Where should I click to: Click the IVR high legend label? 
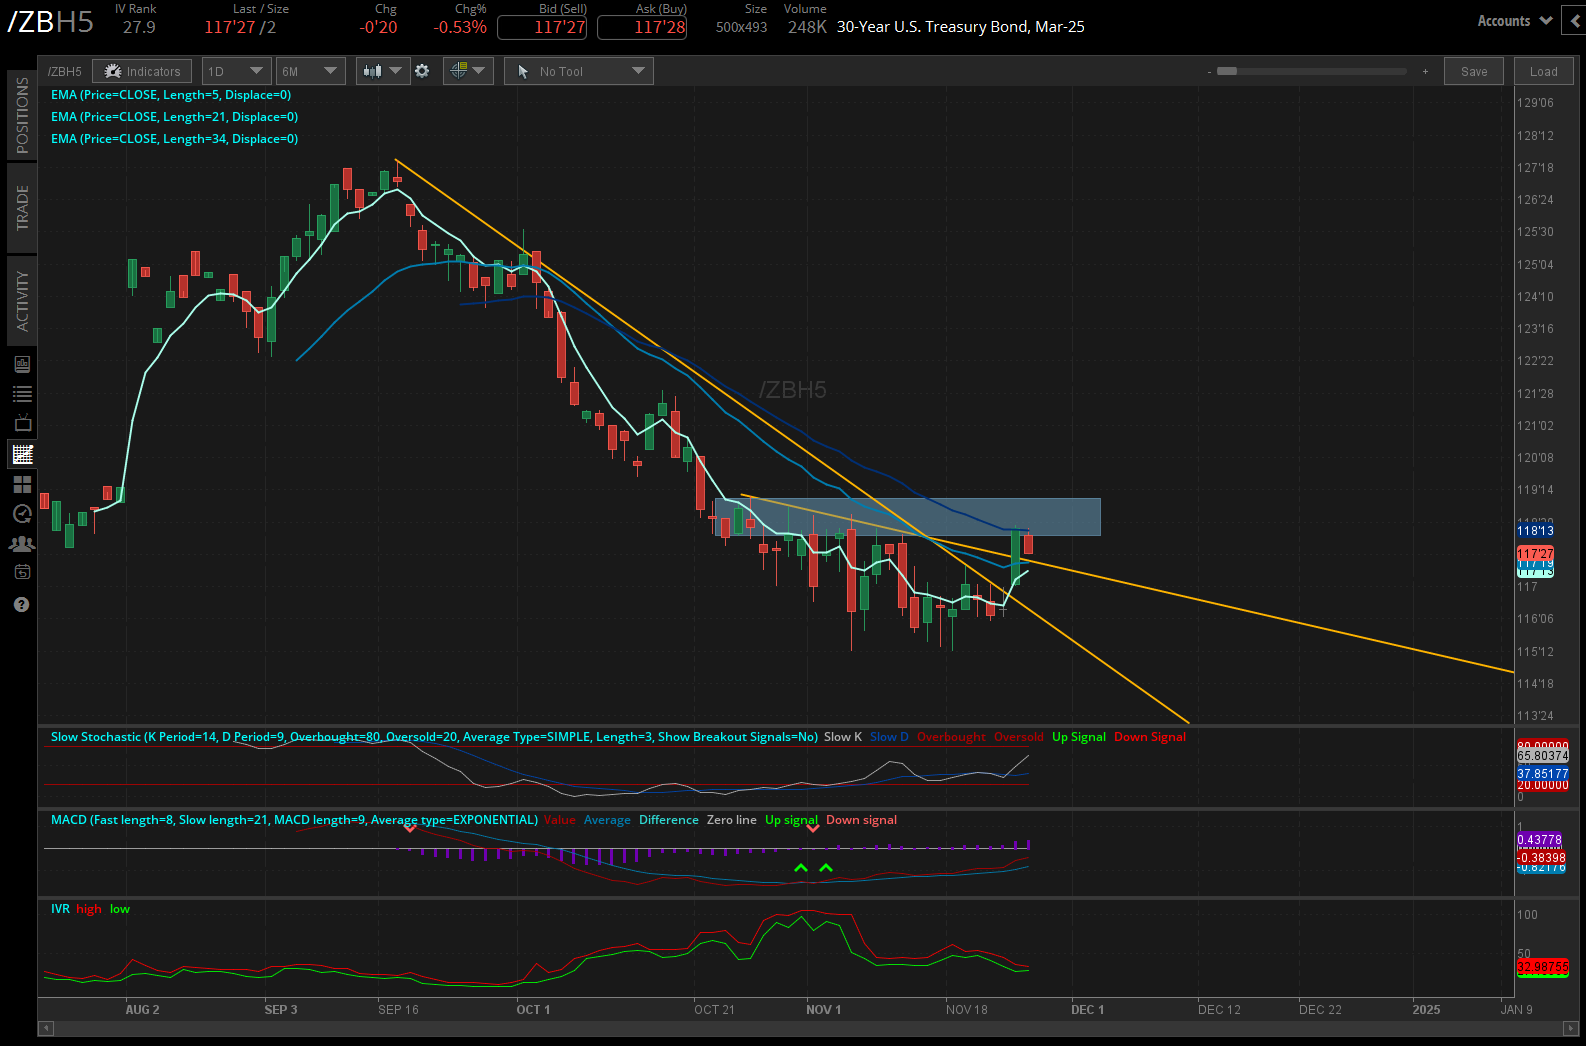pyautogui.click(x=89, y=909)
